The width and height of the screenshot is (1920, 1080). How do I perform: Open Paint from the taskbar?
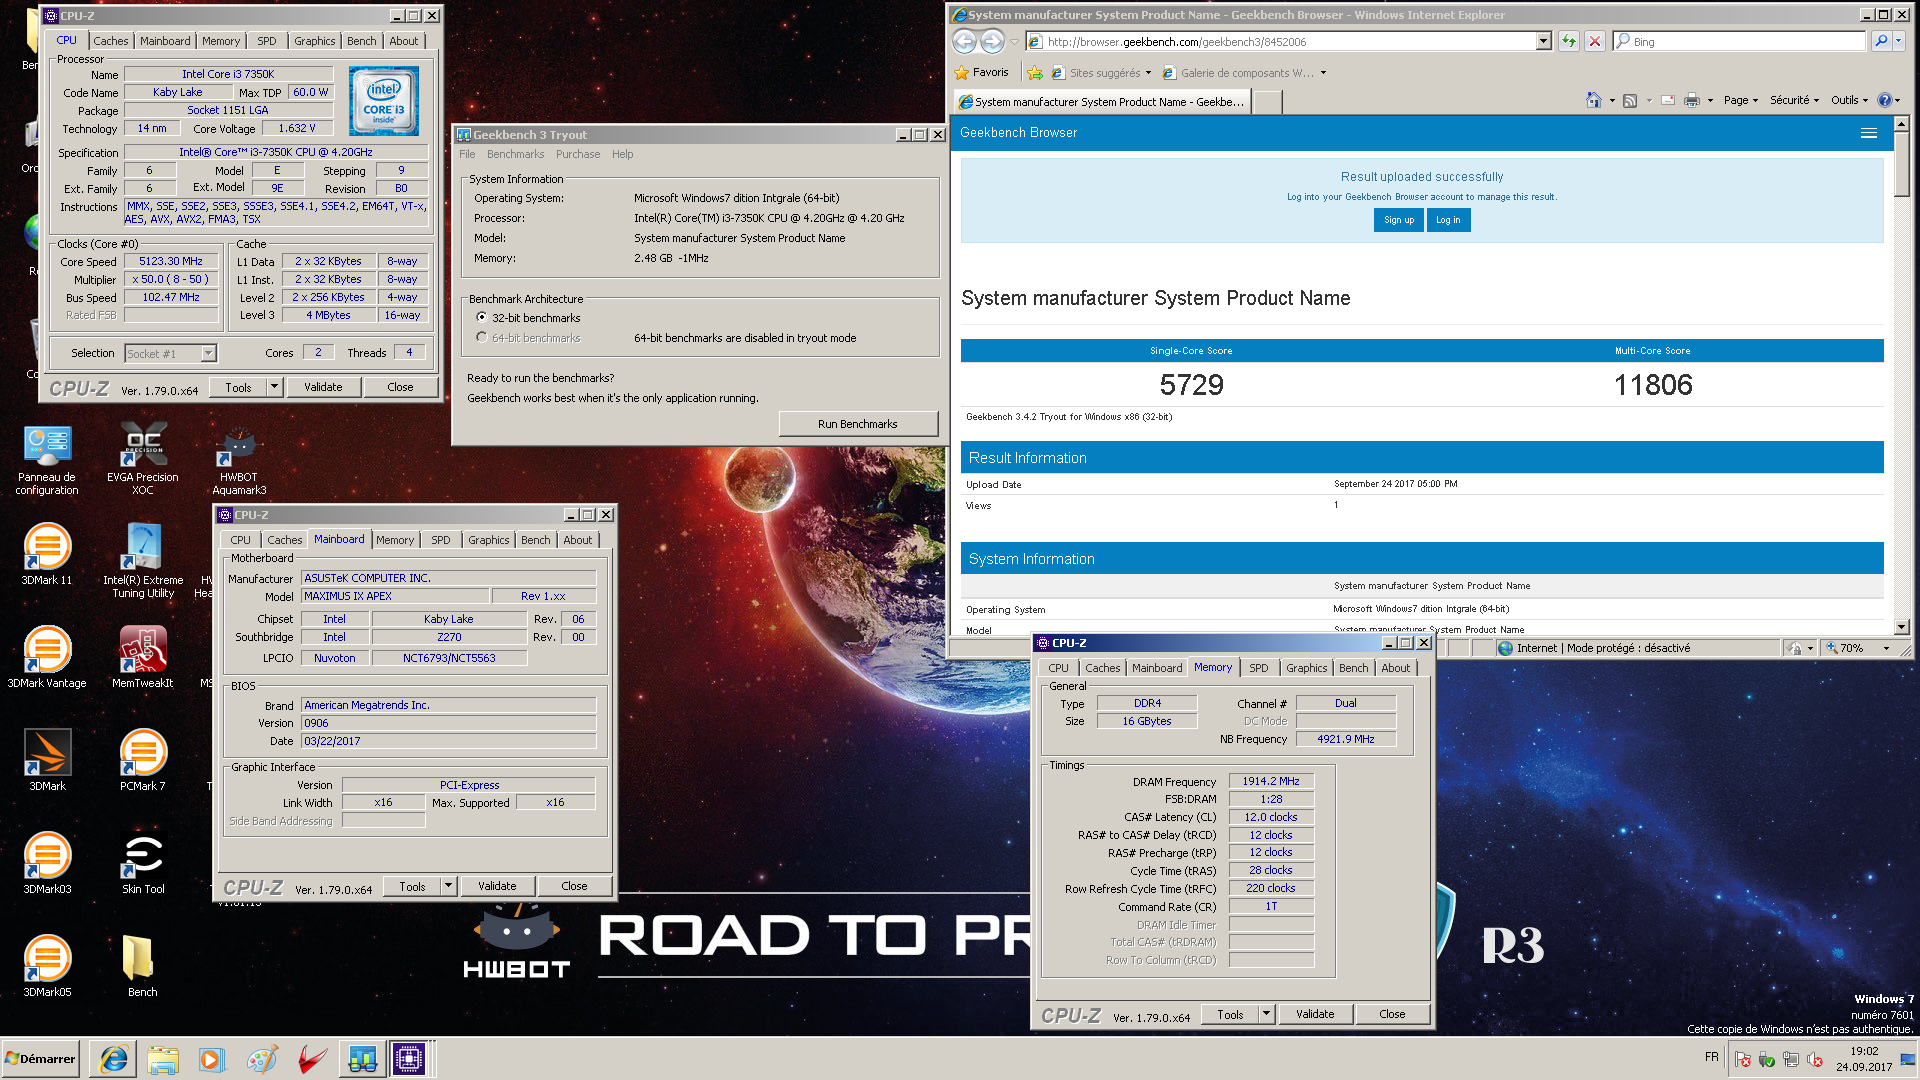click(262, 1059)
